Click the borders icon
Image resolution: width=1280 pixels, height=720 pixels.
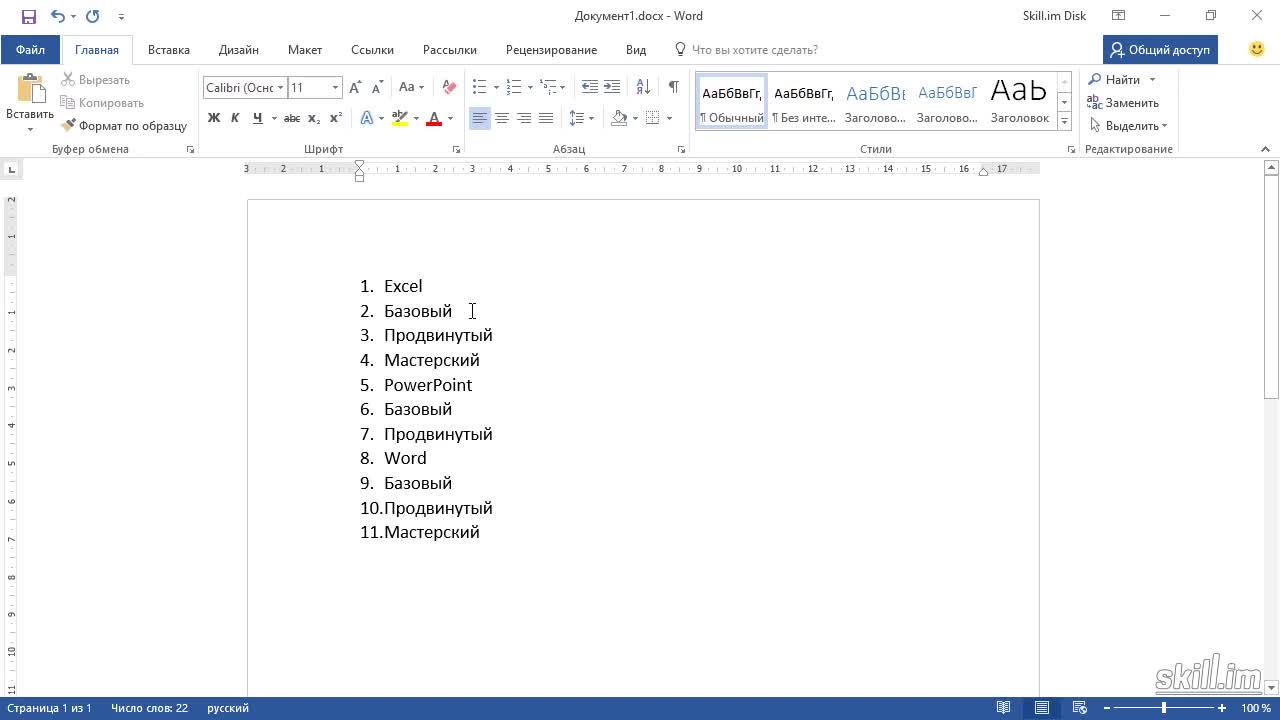[653, 118]
